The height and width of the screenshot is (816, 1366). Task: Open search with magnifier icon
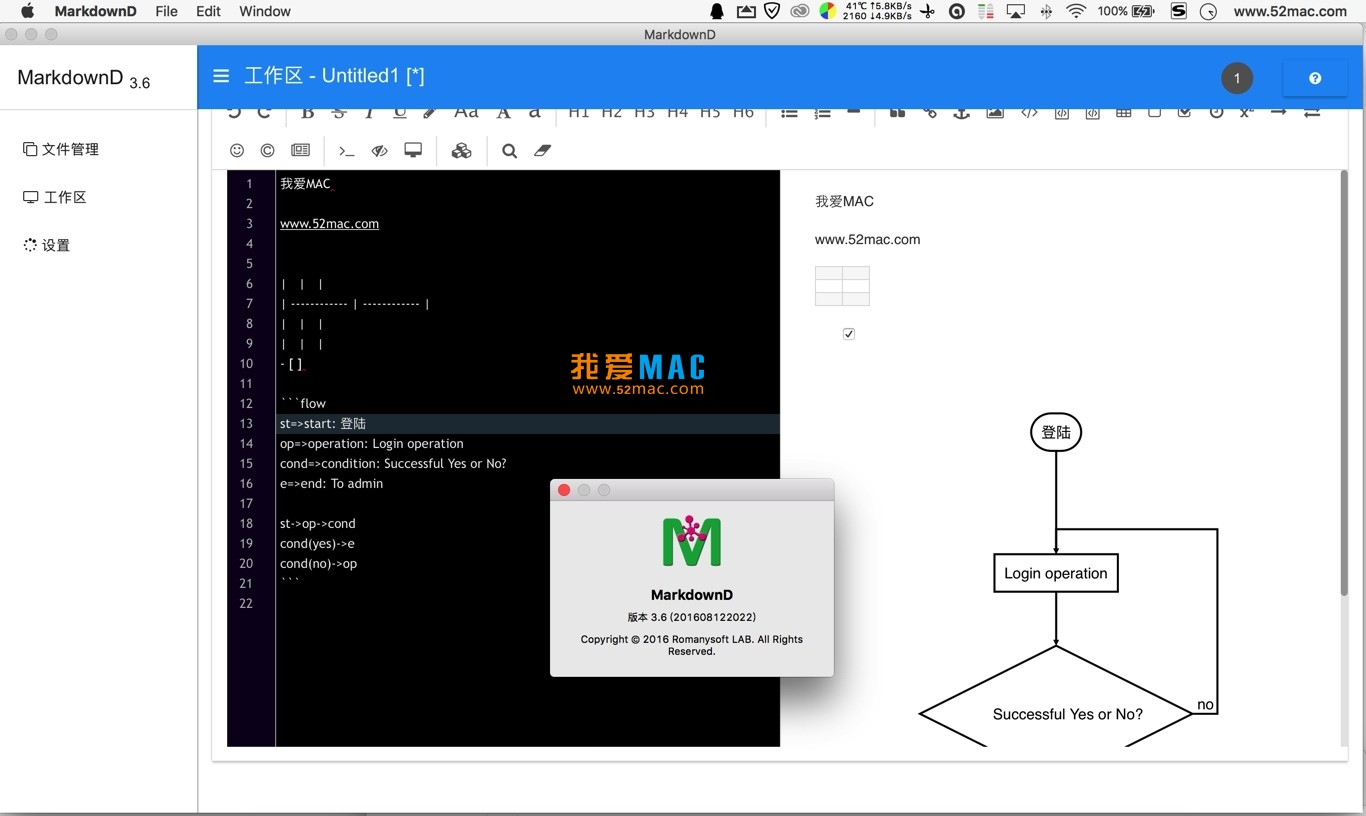tap(509, 151)
